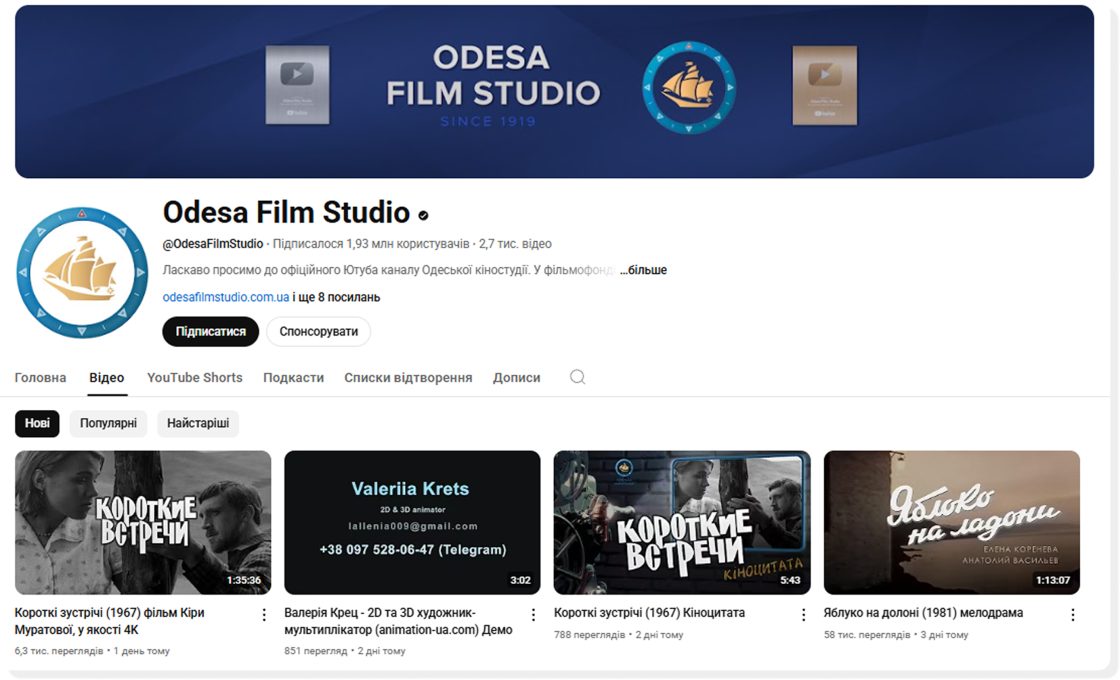Click the @OdesaFilmStudio handle text
Screen dimensions: 1120x680
(x=213, y=244)
